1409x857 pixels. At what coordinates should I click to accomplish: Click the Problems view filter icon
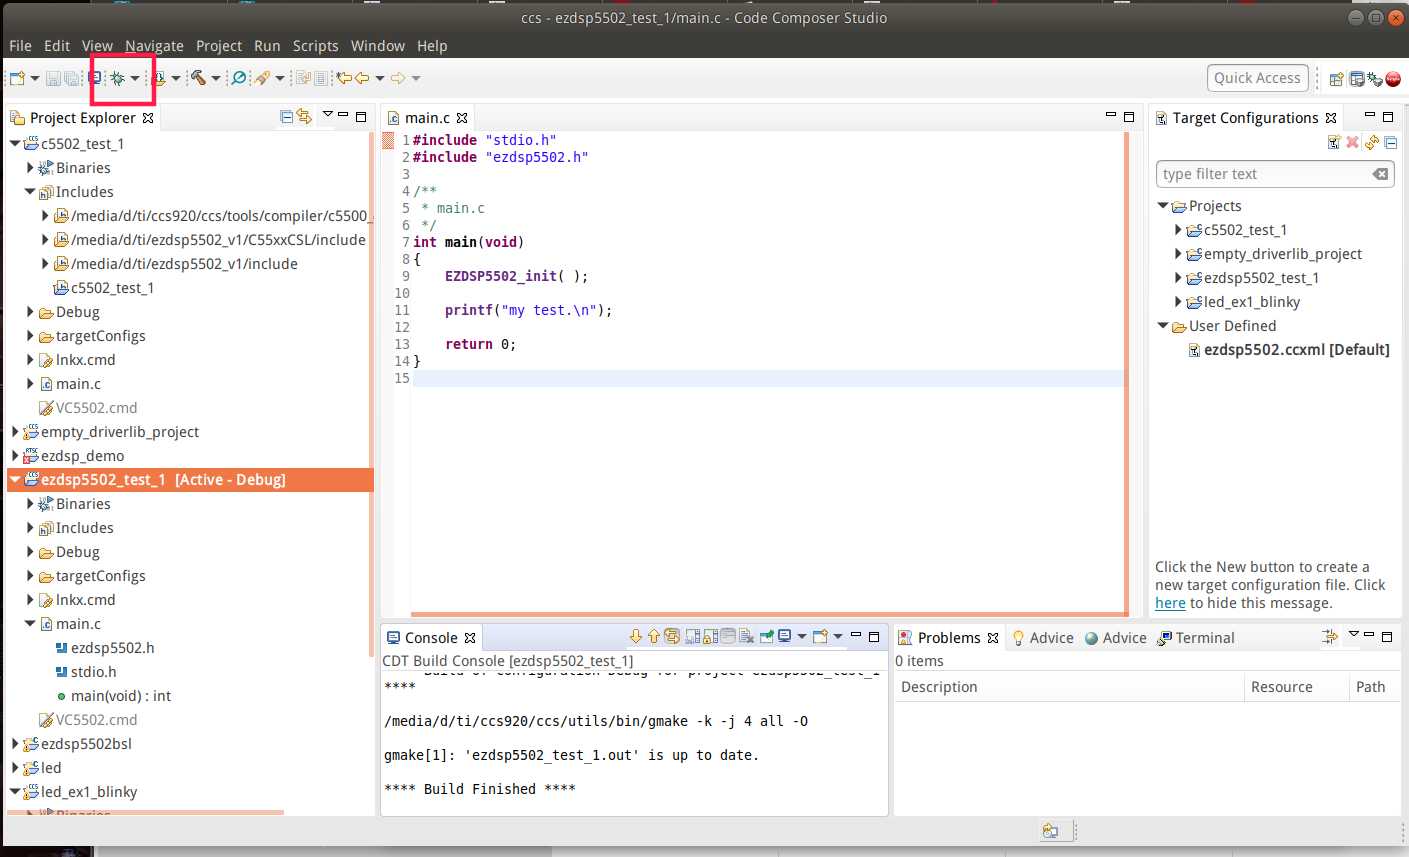[x=1329, y=637]
